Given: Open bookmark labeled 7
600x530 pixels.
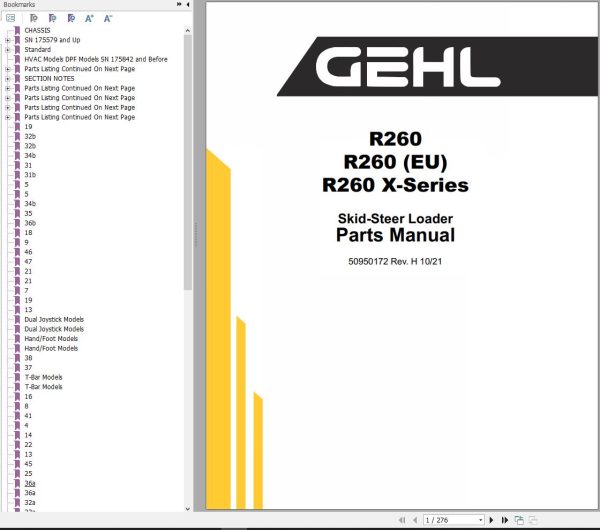Looking at the screenshot, I should pyautogui.click(x=26, y=290).
